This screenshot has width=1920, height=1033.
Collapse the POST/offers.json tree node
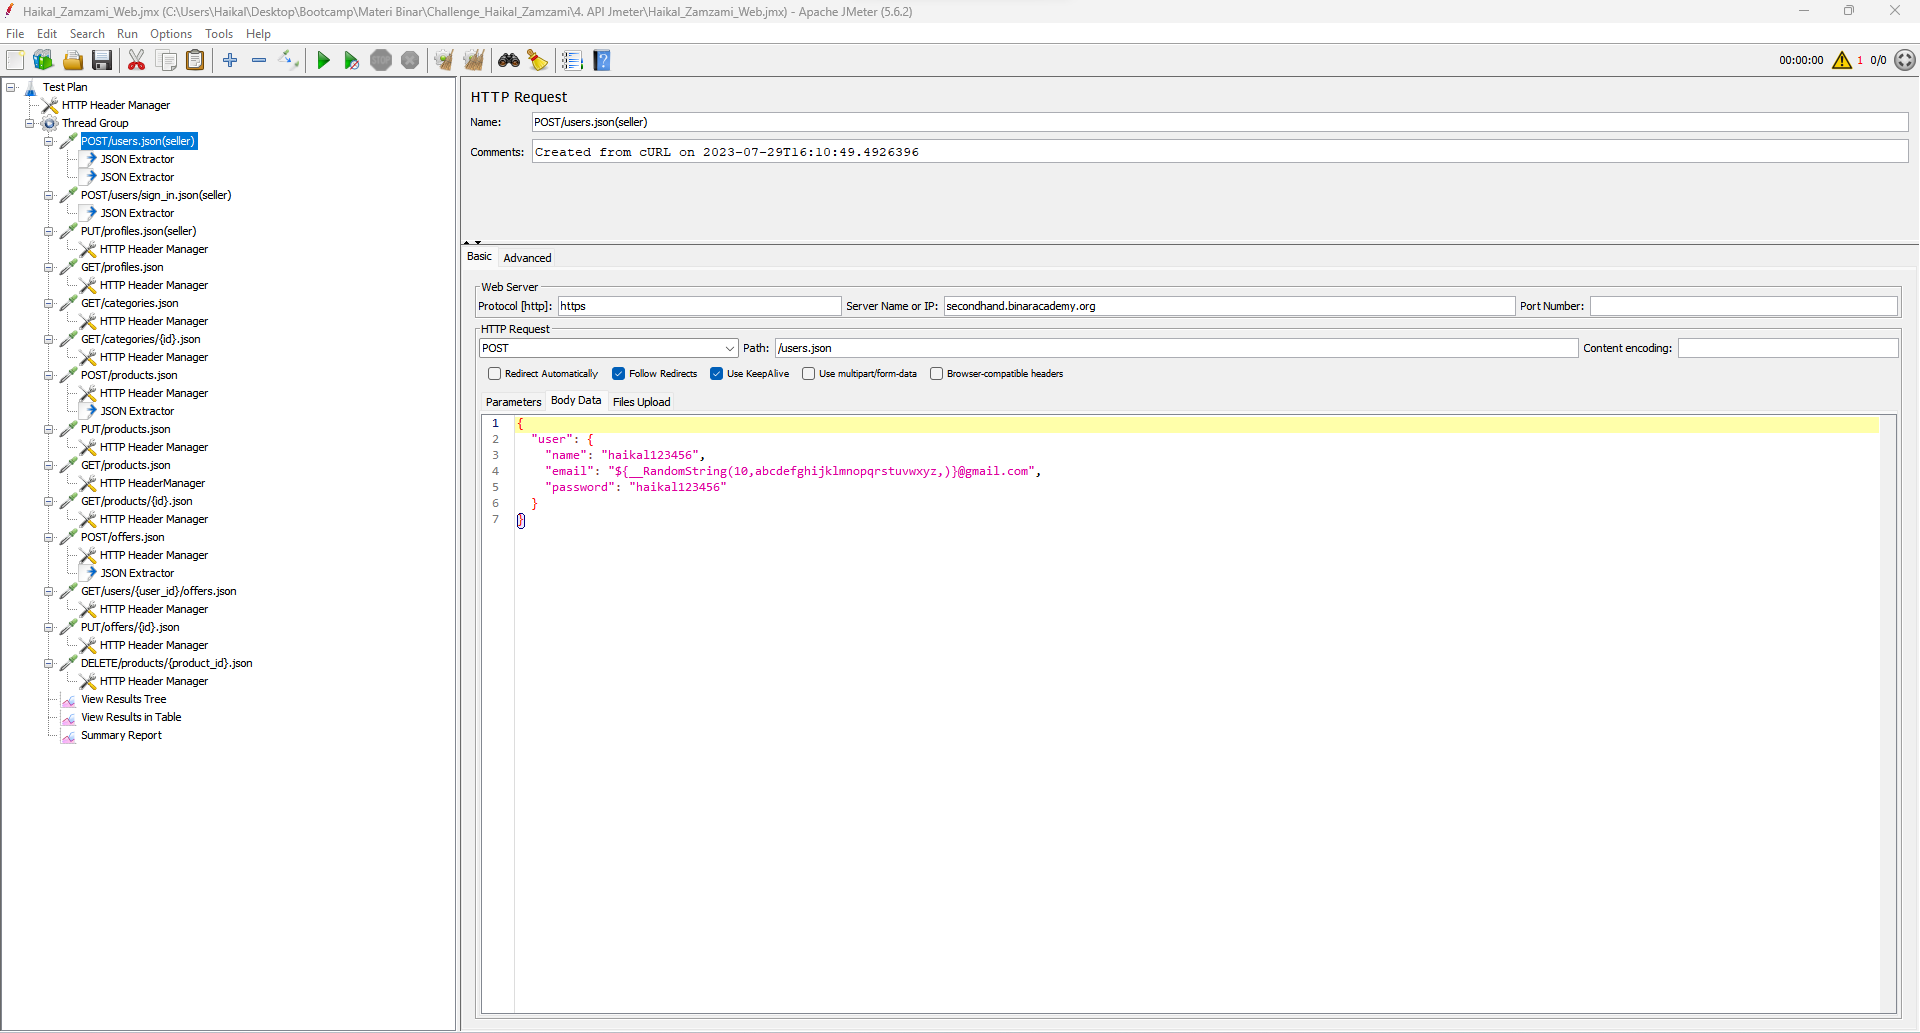(x=48, y=537)
